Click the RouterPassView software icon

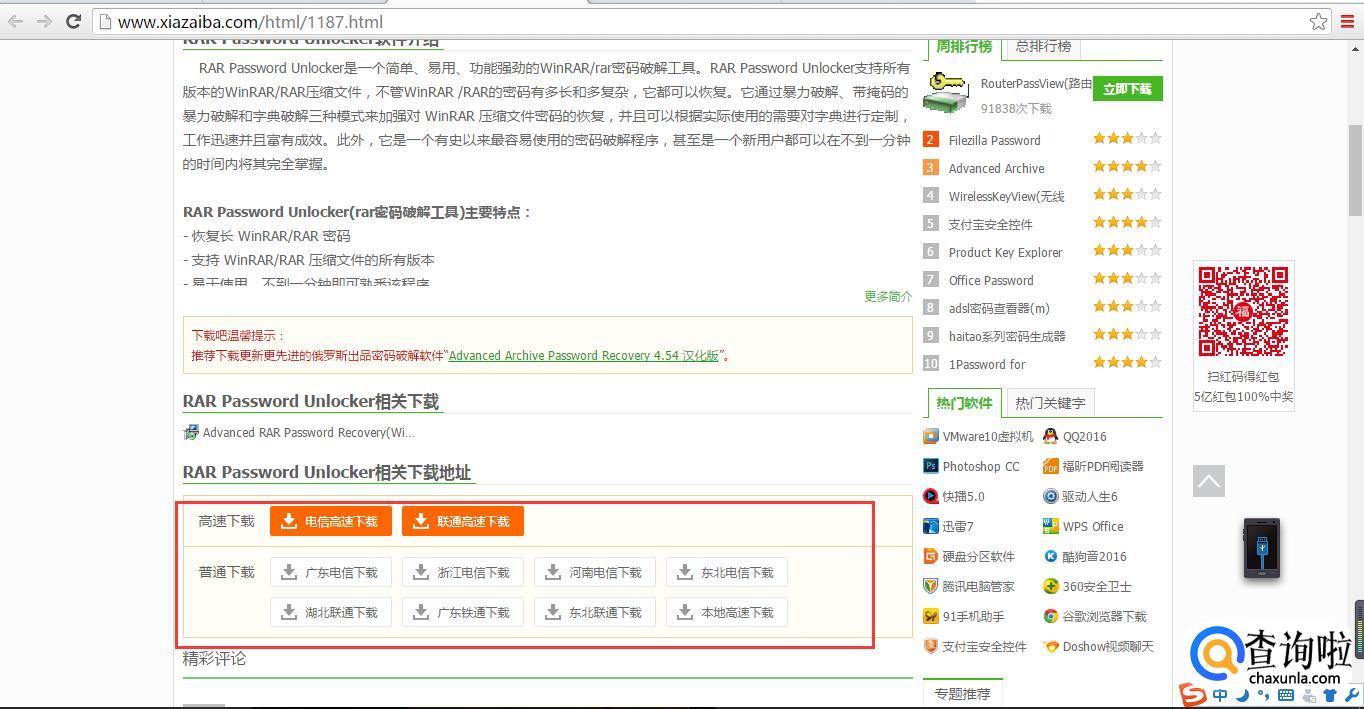(946, 92)
